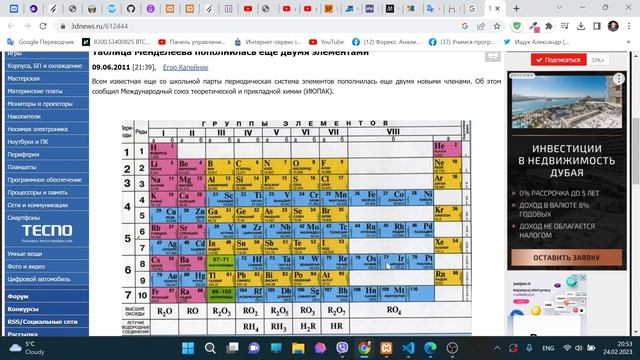Open RSS/Социальные сети sidebar link
The width and height of the screenshot is (640, 360).
(x=42, y=322)
